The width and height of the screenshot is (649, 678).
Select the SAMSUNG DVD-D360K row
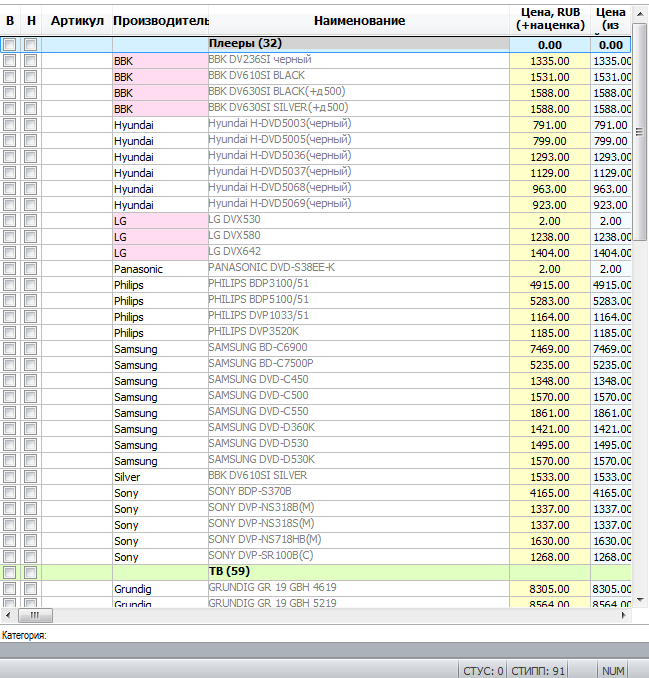click(x=315, y=429)
